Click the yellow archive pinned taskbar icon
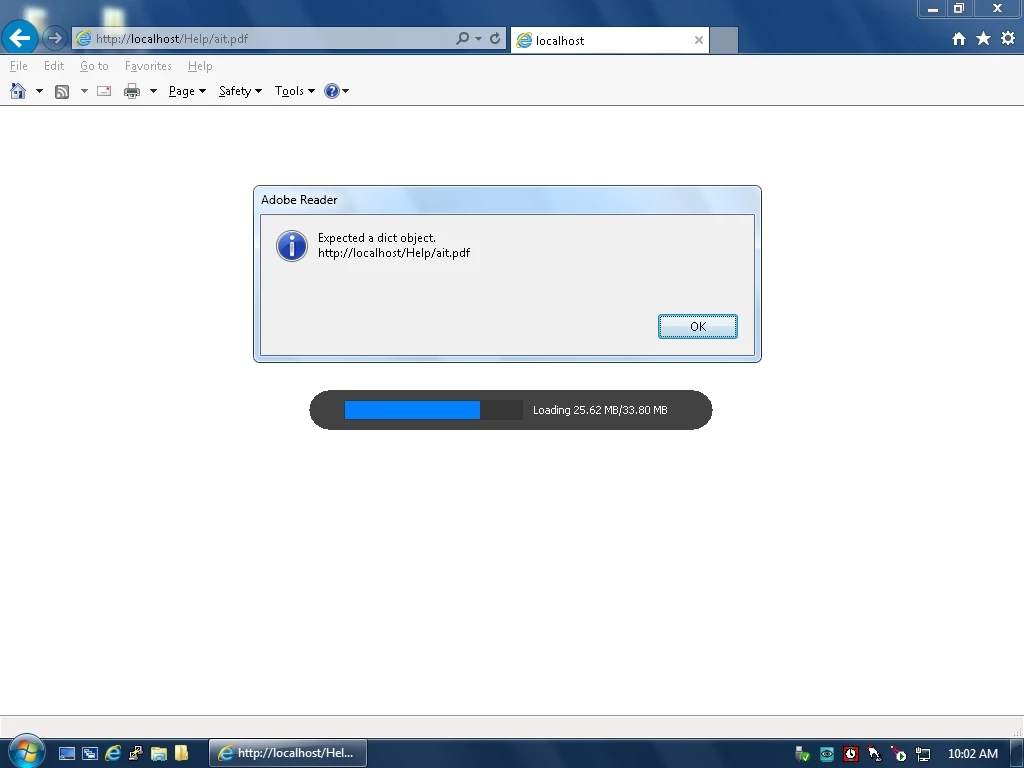This screenshot has height=768, width=1024. pos(181,753)
